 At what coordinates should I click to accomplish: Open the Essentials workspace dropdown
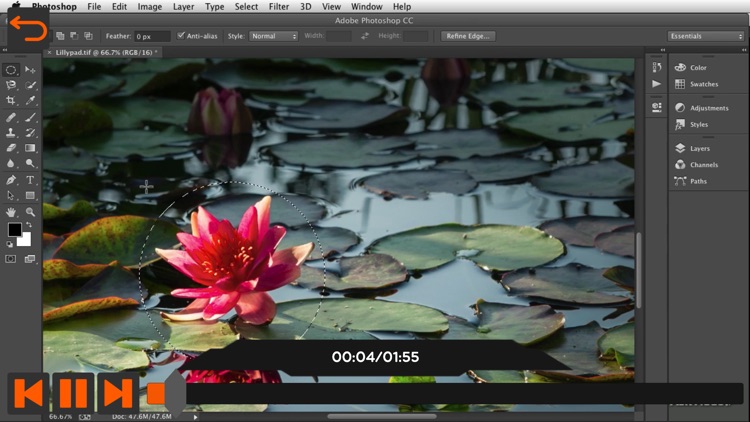click(706, 36)
